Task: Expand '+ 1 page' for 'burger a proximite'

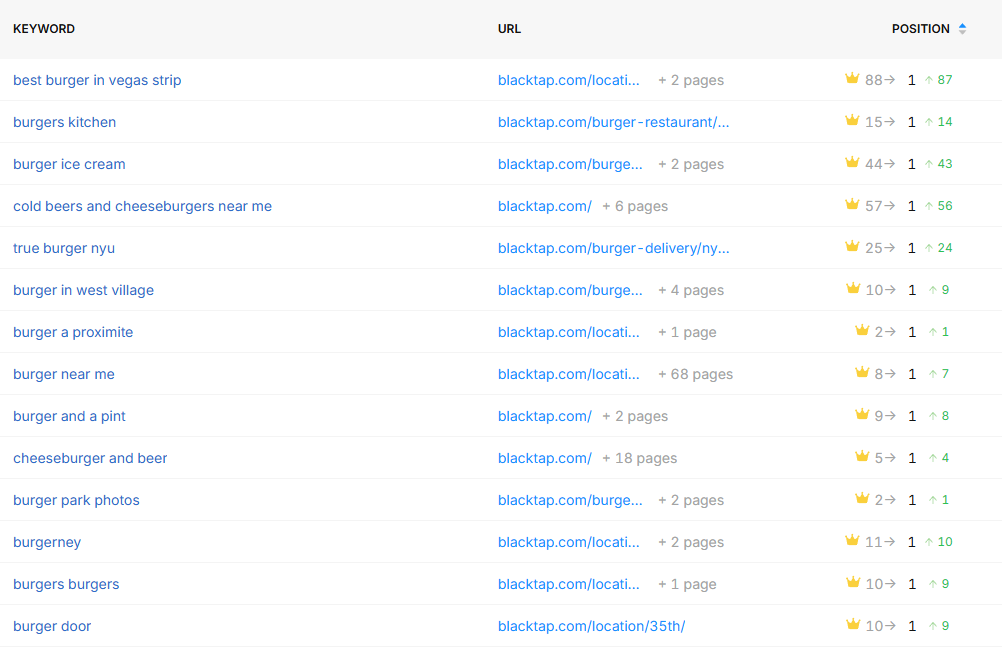Action: click(687, 332)
